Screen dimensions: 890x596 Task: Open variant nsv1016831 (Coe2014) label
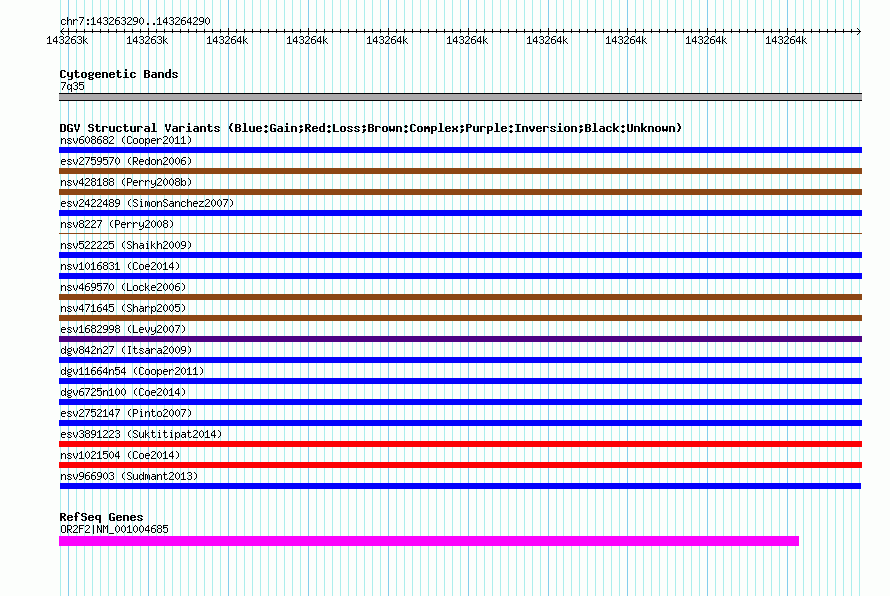coord(120,266)
